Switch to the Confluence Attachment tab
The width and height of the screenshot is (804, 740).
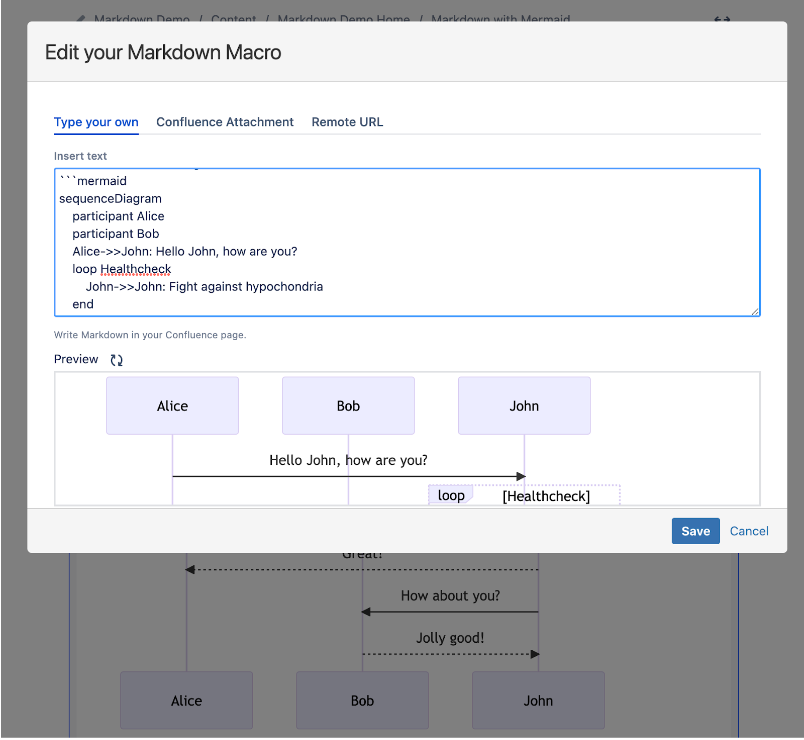point(224,121)
